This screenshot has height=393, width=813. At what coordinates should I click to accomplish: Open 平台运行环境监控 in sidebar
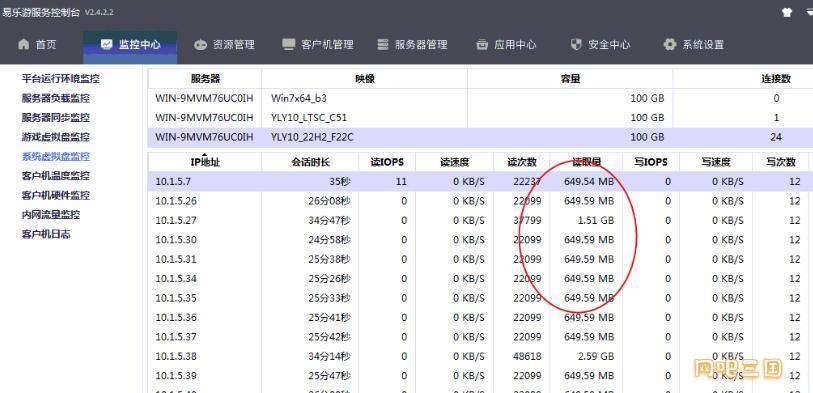[61, 79]
